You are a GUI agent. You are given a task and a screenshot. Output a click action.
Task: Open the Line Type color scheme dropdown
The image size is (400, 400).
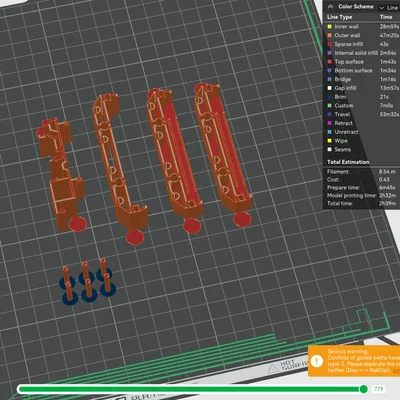(x=389, y=7)
